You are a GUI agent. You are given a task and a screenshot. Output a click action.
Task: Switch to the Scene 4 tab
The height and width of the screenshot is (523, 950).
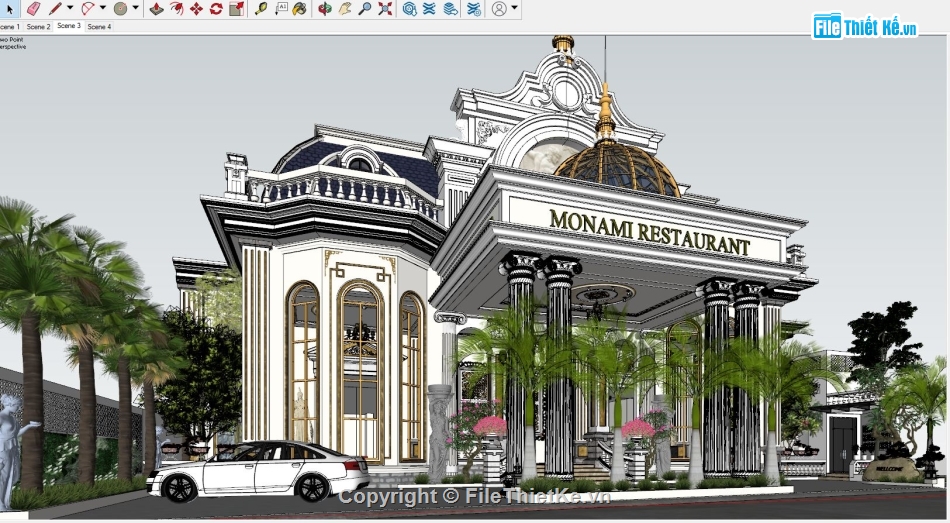point(99,26)
